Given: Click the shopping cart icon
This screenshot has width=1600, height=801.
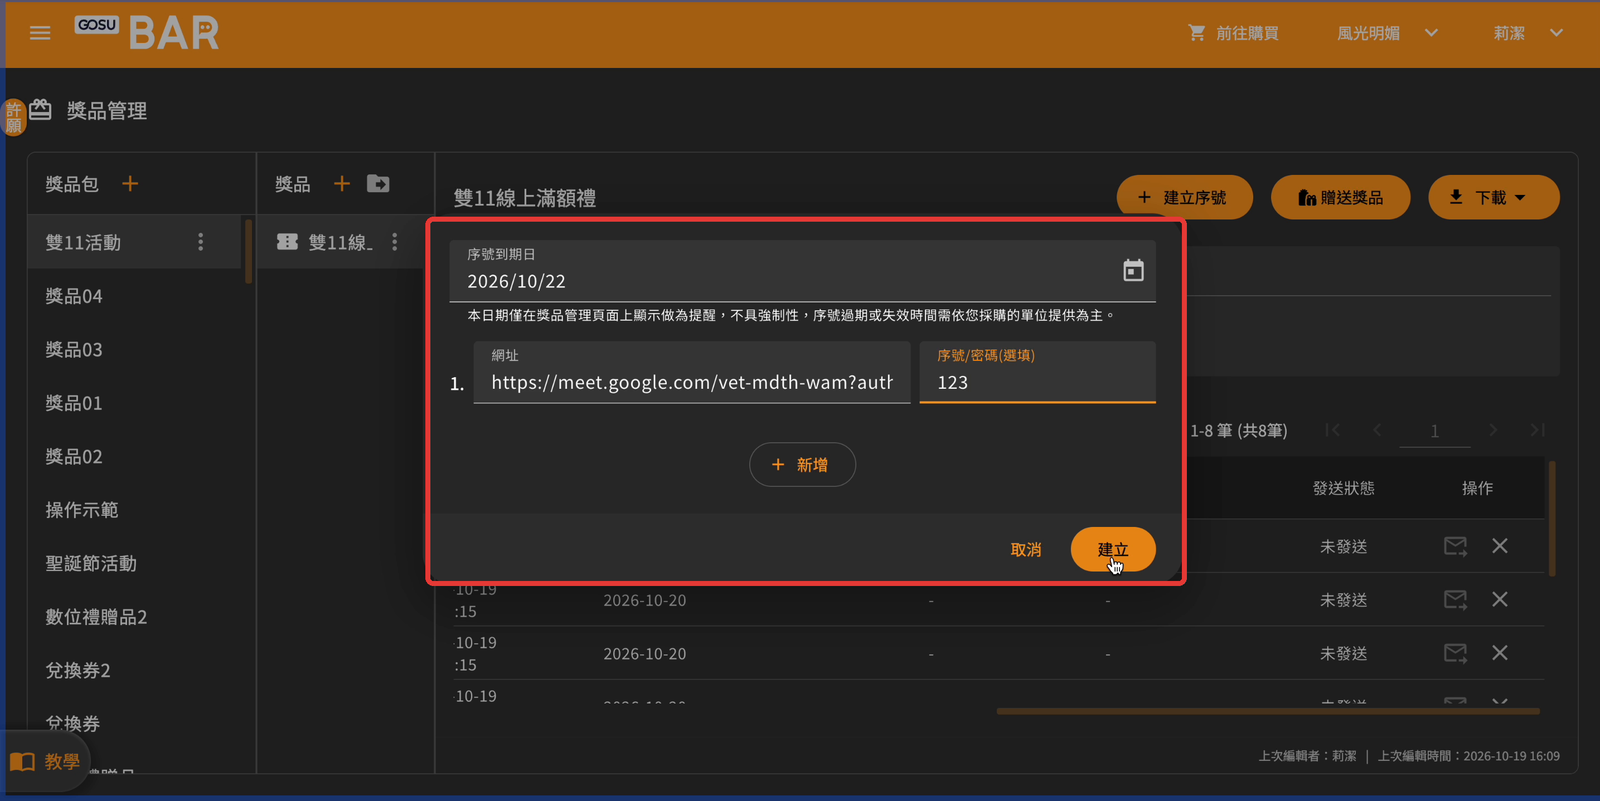Looking at the screenshot, I should (x=1196, y=33).
